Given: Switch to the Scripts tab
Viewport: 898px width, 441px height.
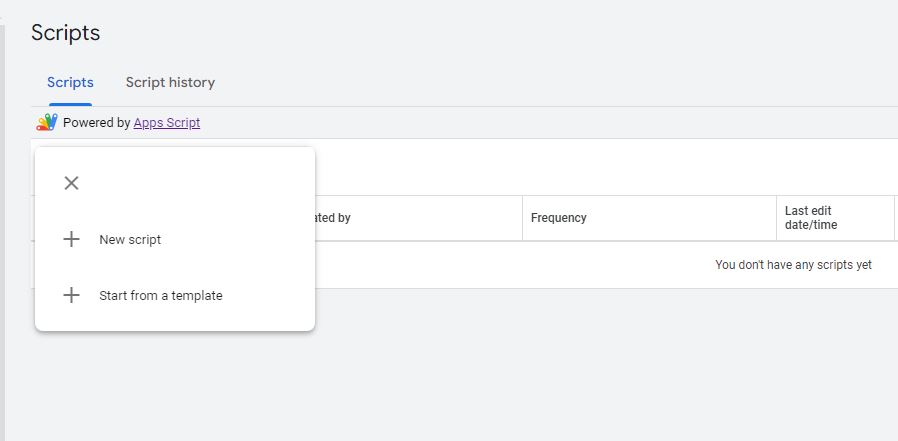Looking at the screenshot, I should [x=70, y=82].
